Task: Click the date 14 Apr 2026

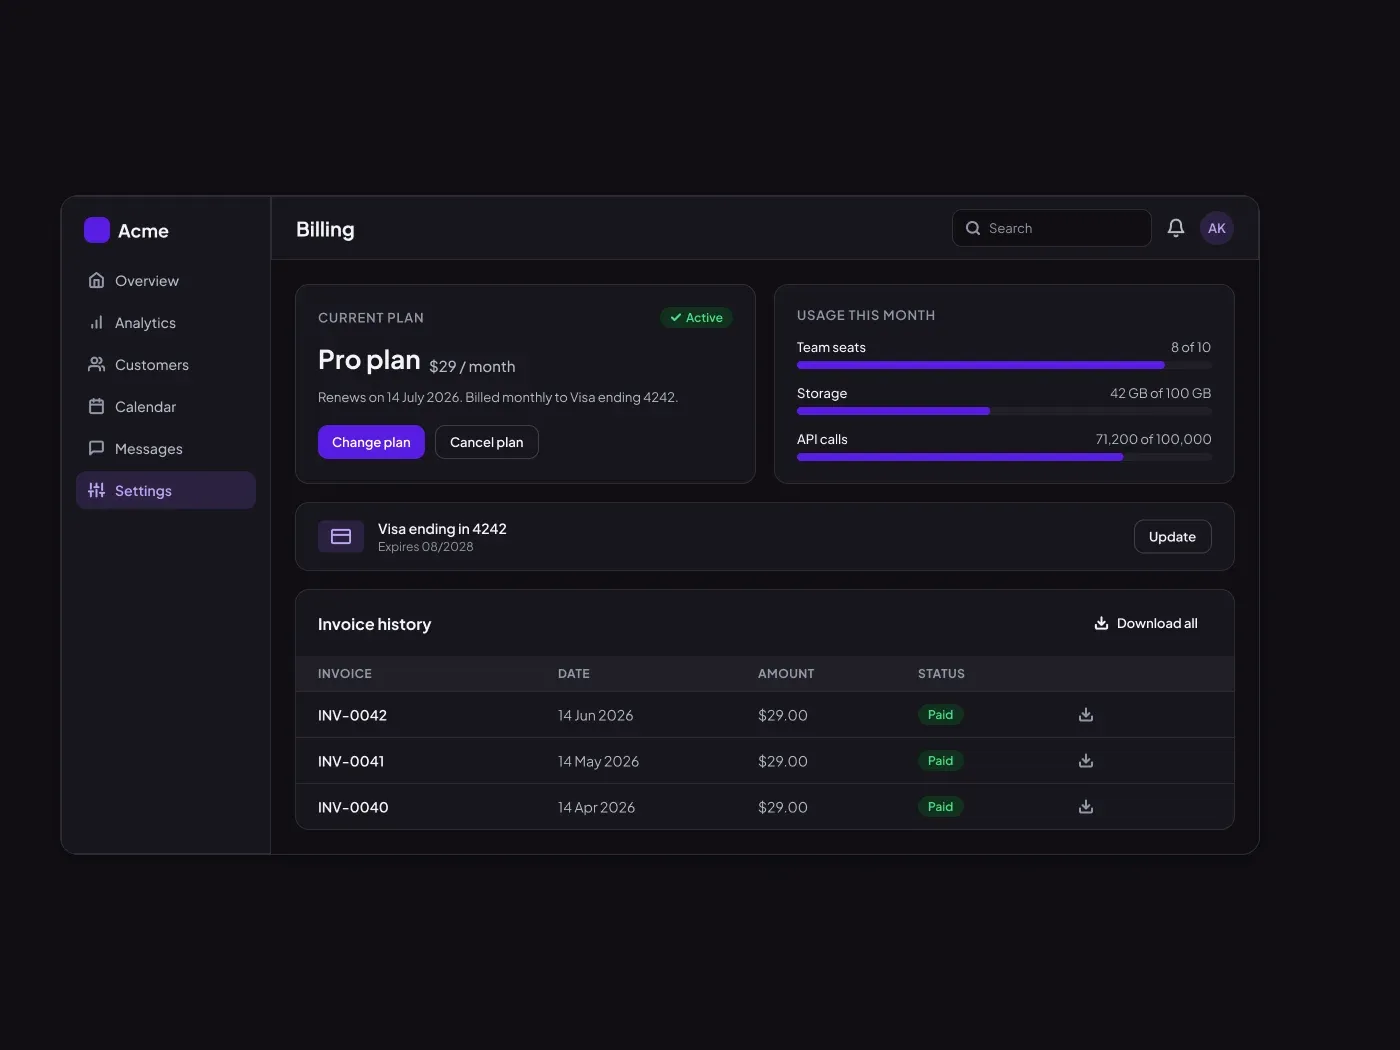Action: [596, 807]
